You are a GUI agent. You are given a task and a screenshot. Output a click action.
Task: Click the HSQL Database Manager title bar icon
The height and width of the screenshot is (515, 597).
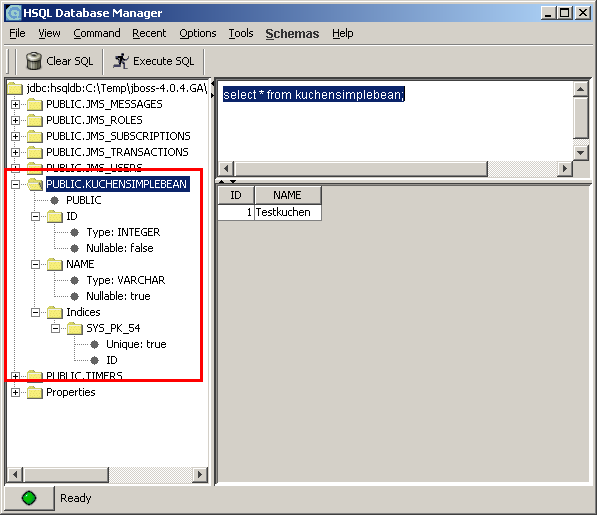14,13
